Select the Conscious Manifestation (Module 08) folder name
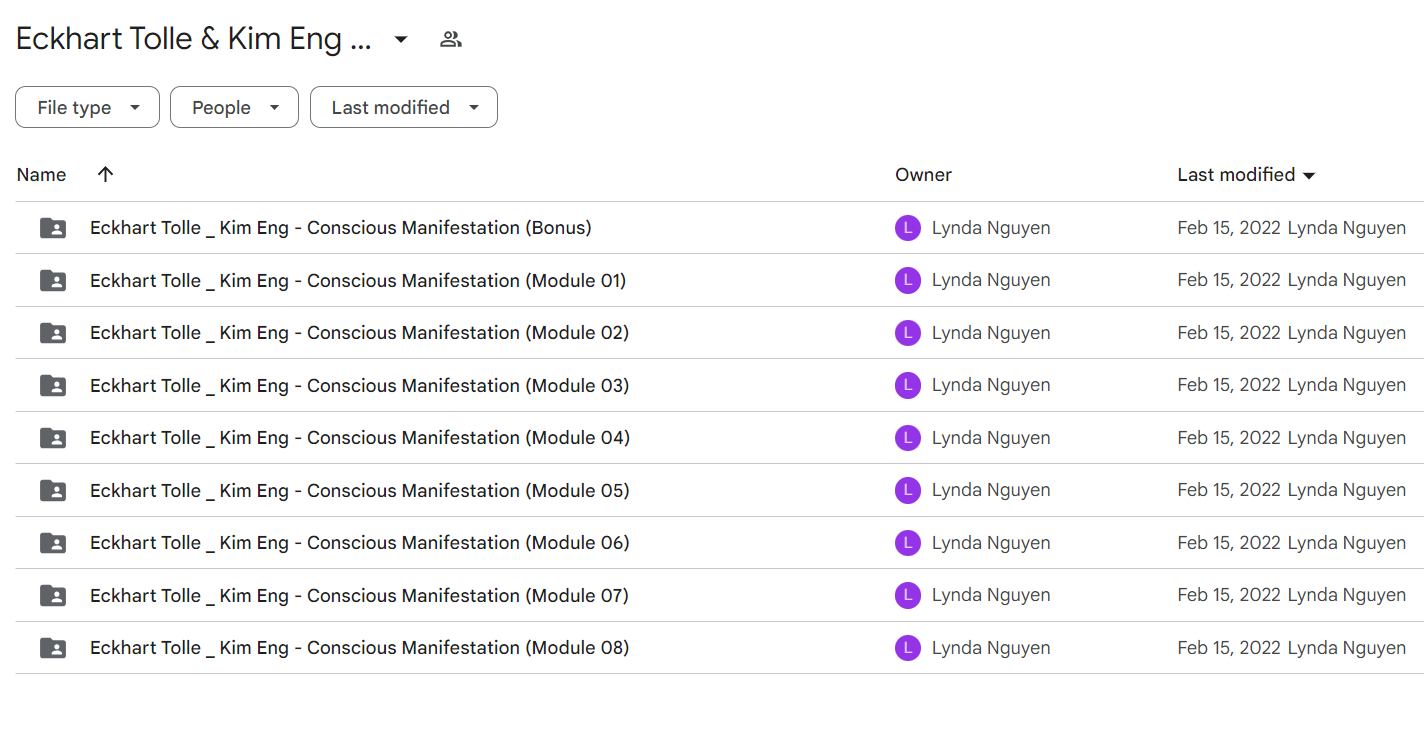The image size is (1424, 731). (x=360, y=648)
